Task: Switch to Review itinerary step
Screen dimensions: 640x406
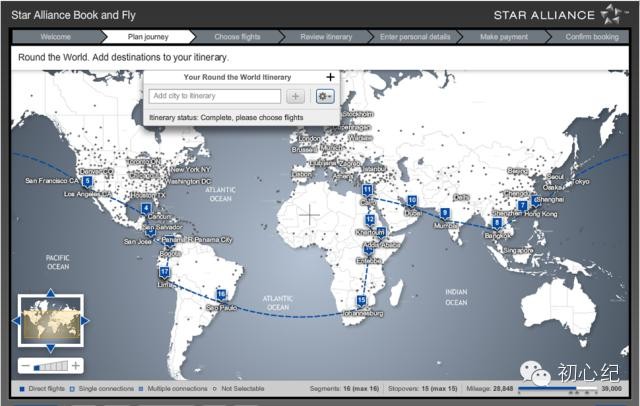Action: 326,36
